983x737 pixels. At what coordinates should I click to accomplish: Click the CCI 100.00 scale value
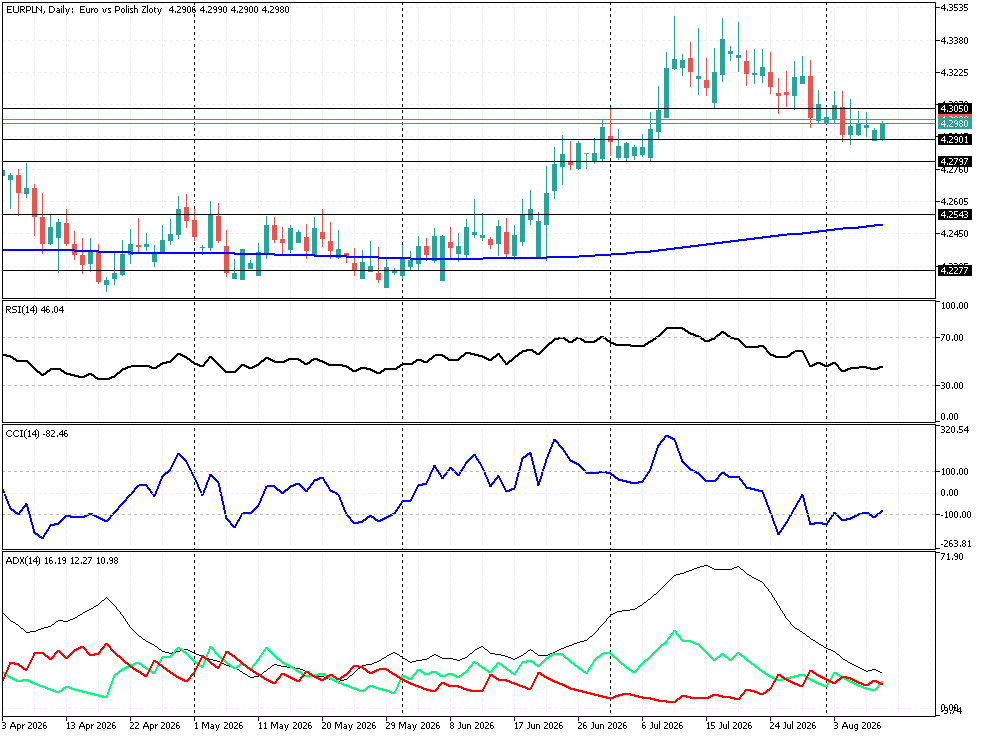pos(954,472)
